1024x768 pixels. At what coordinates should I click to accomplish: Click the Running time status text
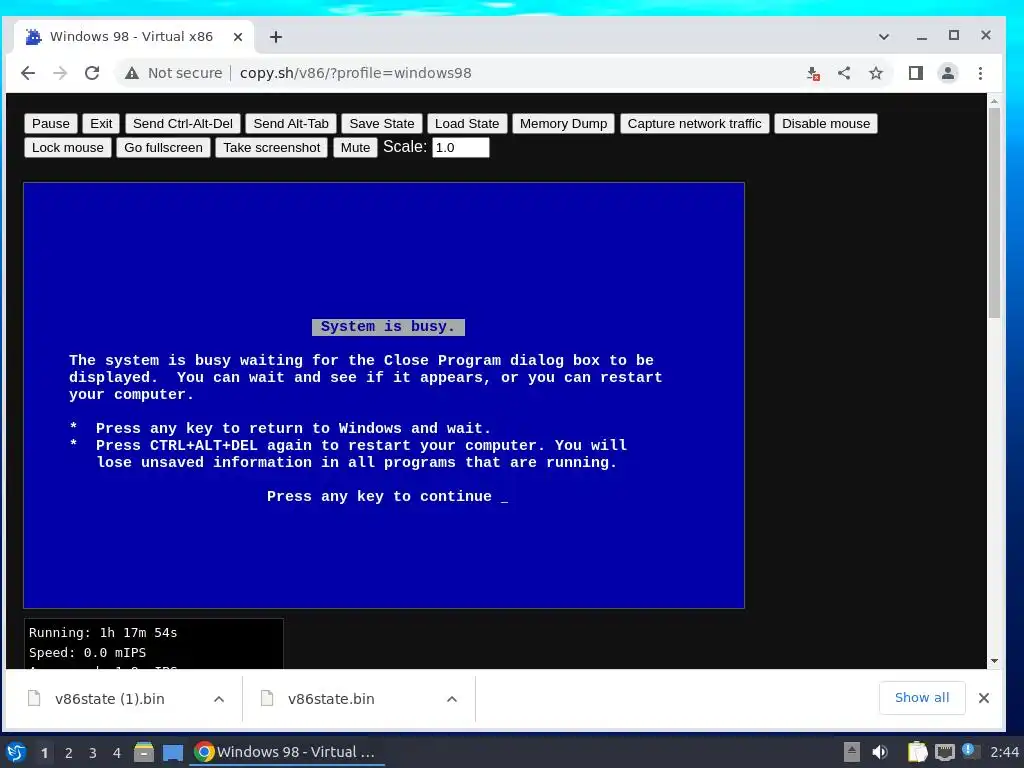(103, 632)
